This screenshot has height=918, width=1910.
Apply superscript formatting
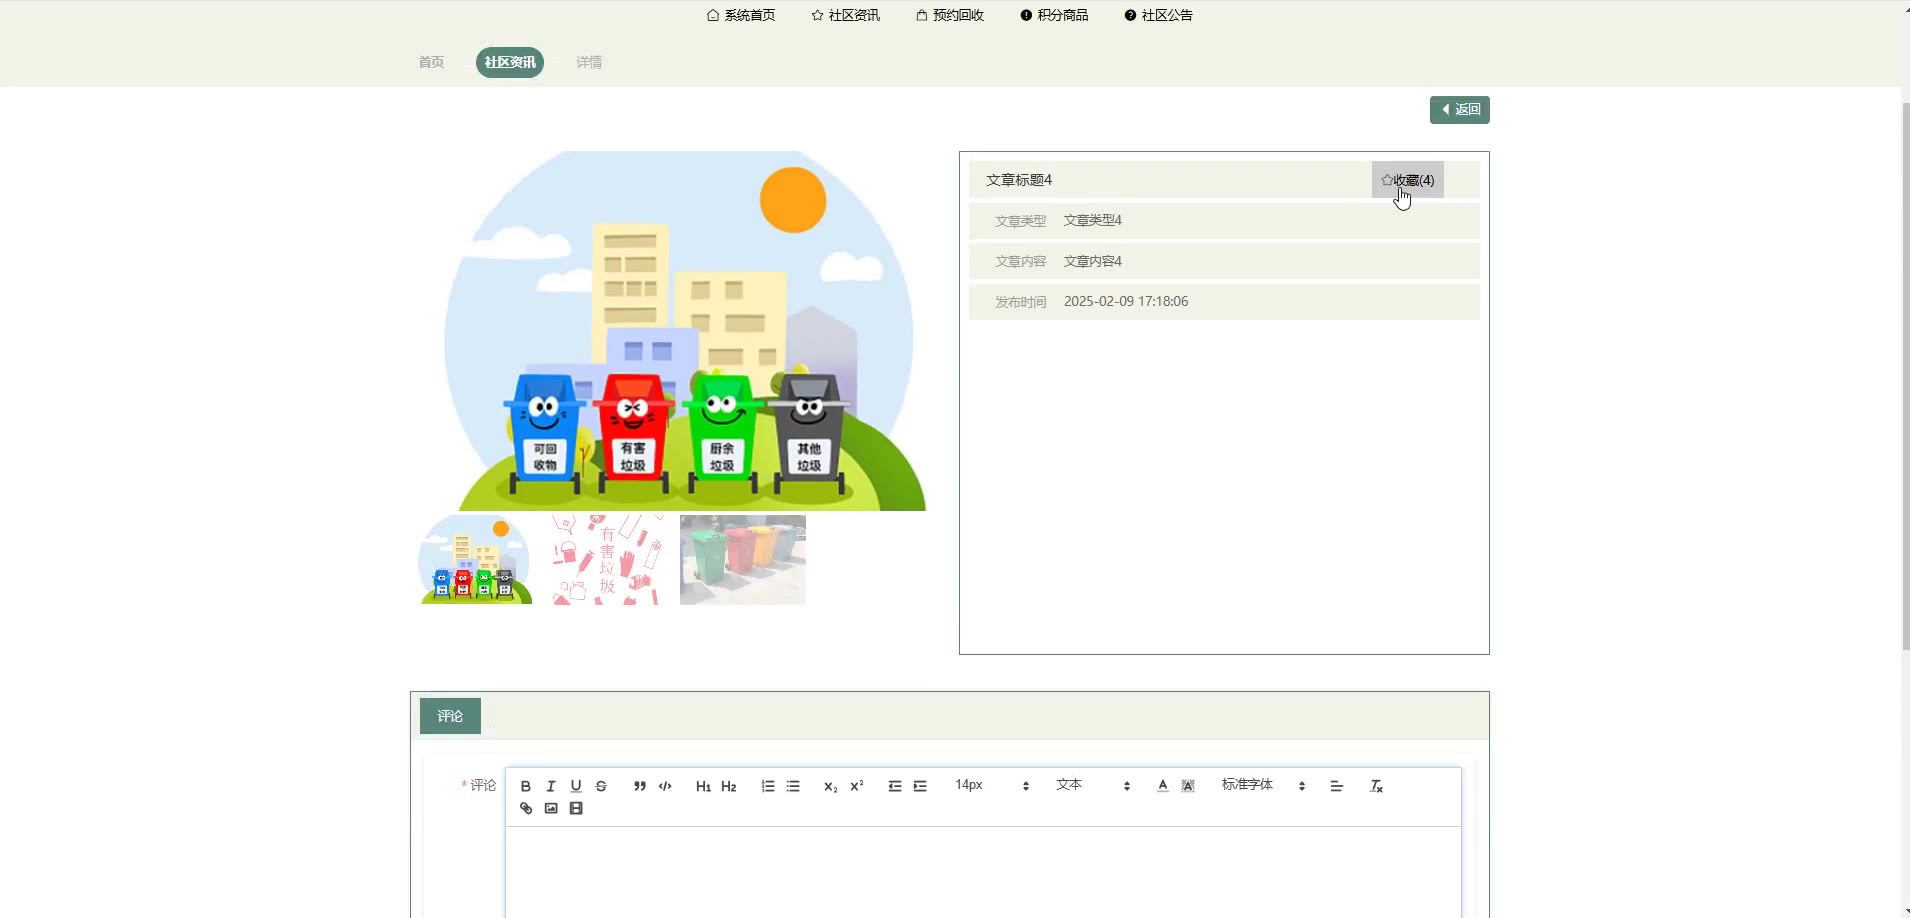click(857, 786)
